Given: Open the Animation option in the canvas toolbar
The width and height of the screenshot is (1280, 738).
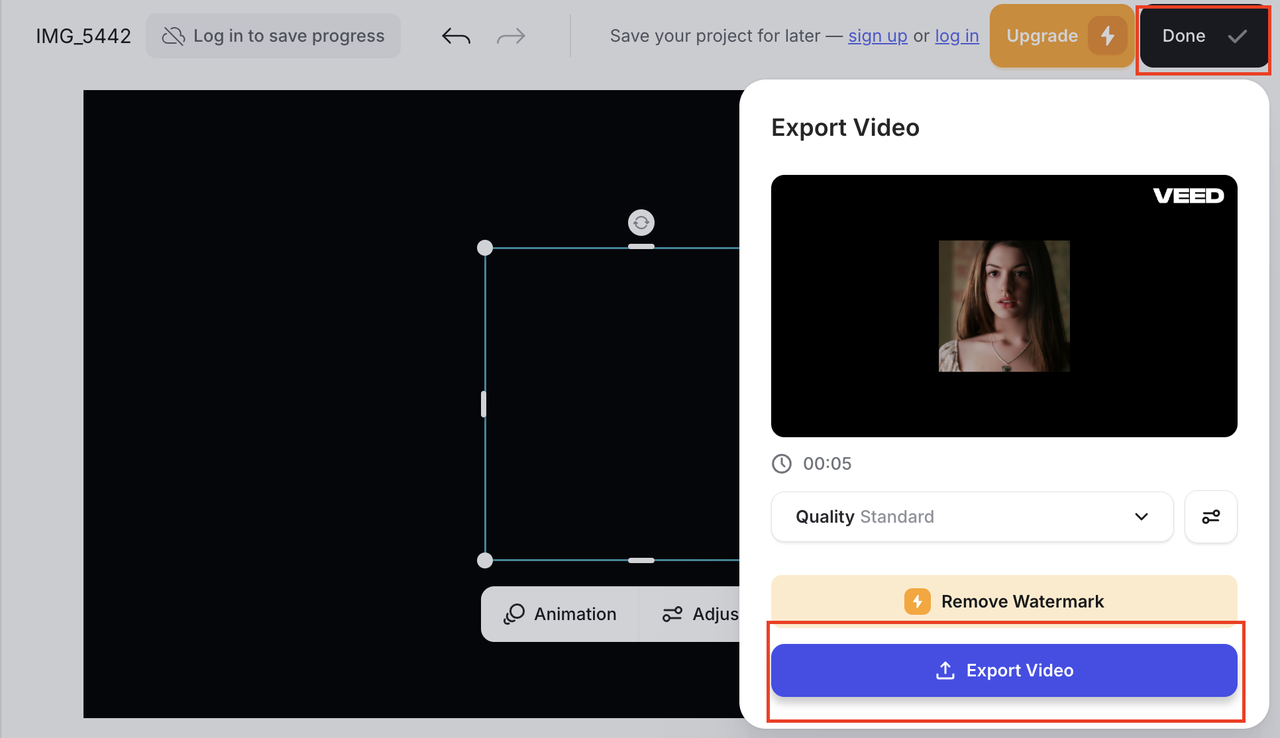Looking at the screenshot, I should 560,614.
